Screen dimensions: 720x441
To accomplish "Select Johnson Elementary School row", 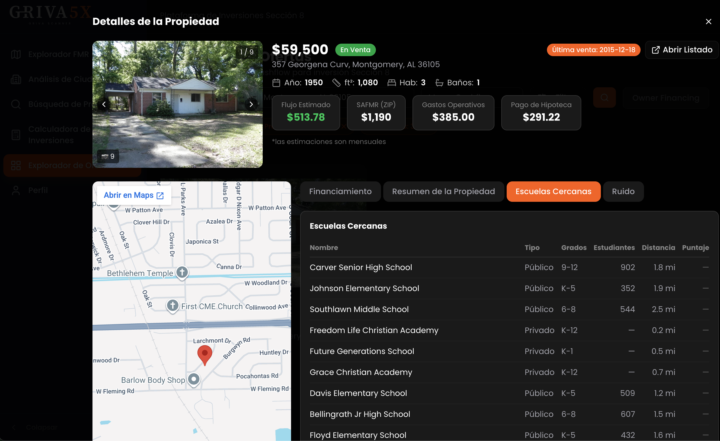I will [509, 288].
